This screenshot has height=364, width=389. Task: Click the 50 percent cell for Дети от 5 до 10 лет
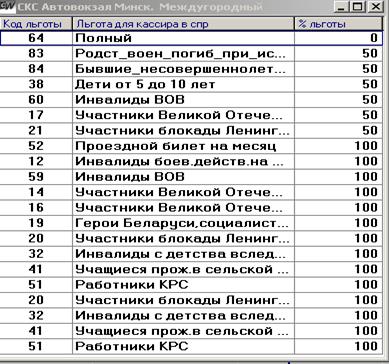[338, 84]
